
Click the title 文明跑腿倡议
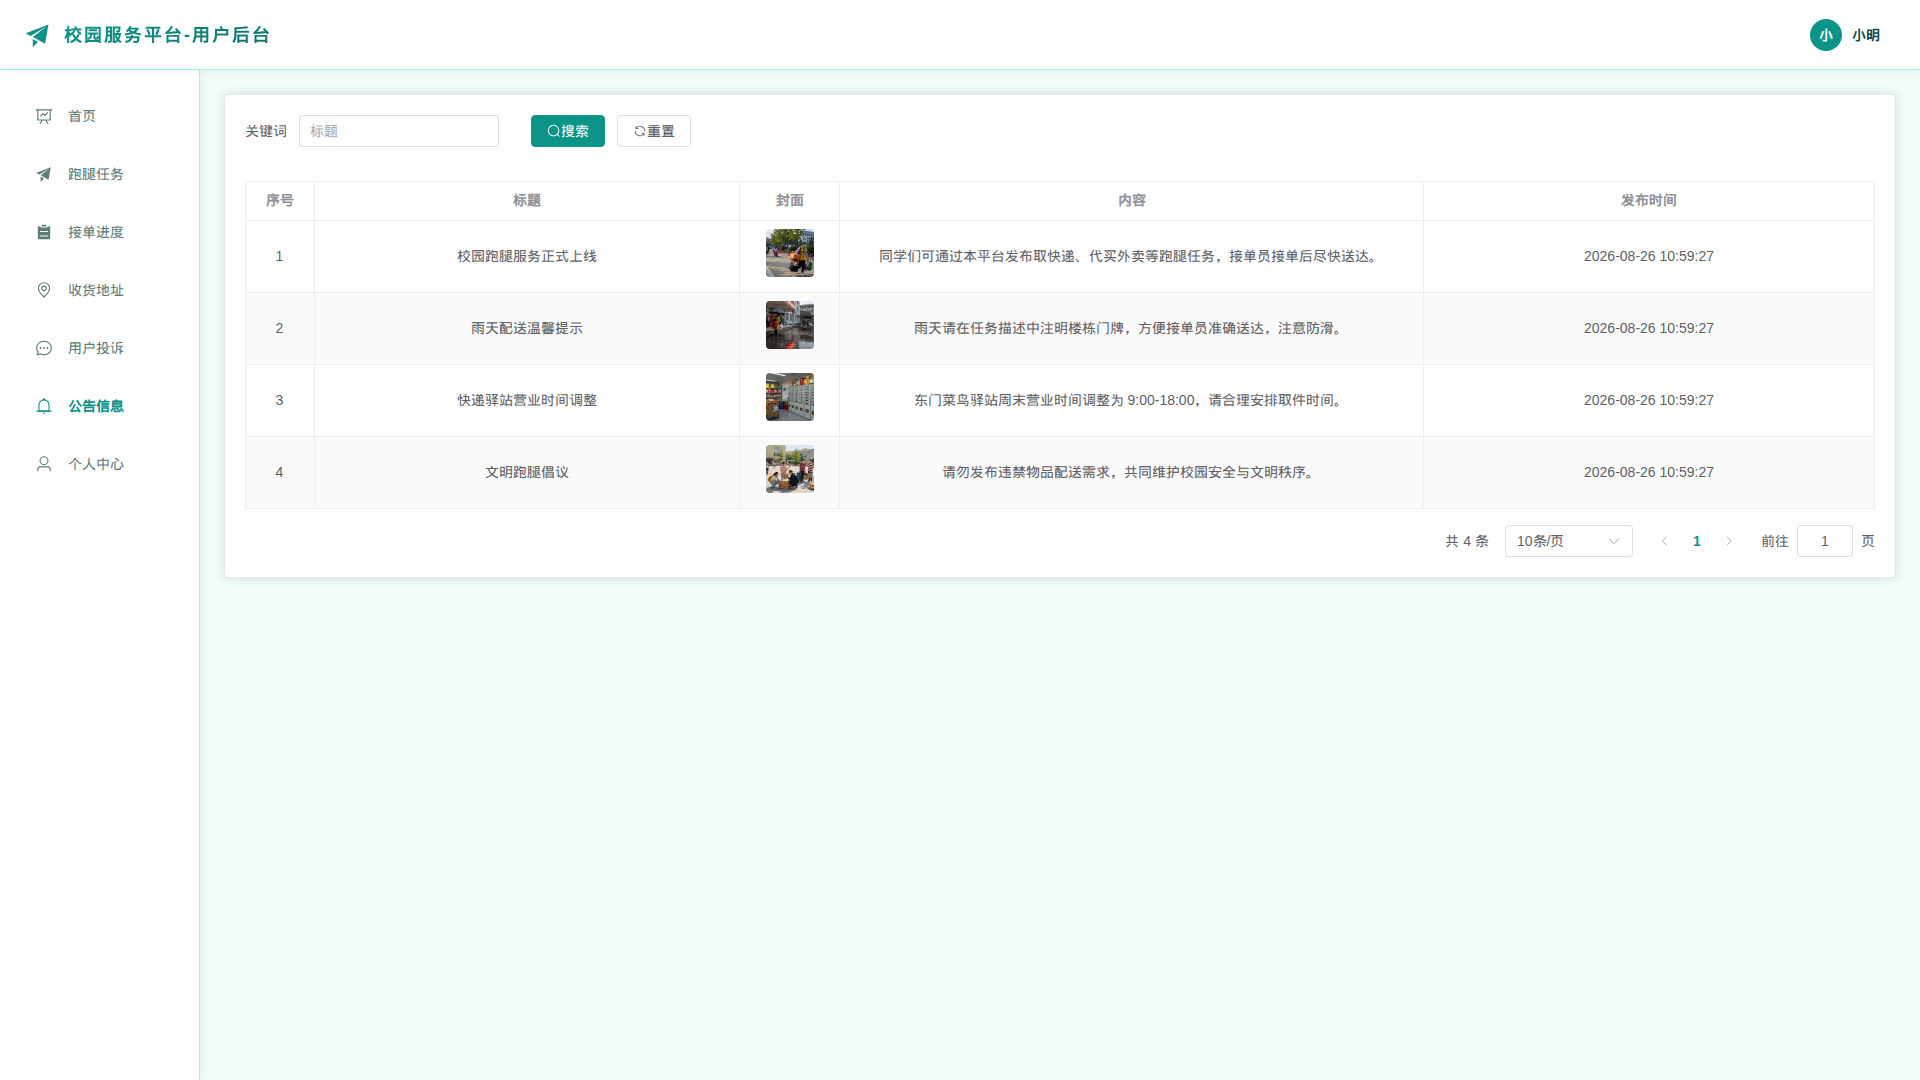tap(527, 472)
